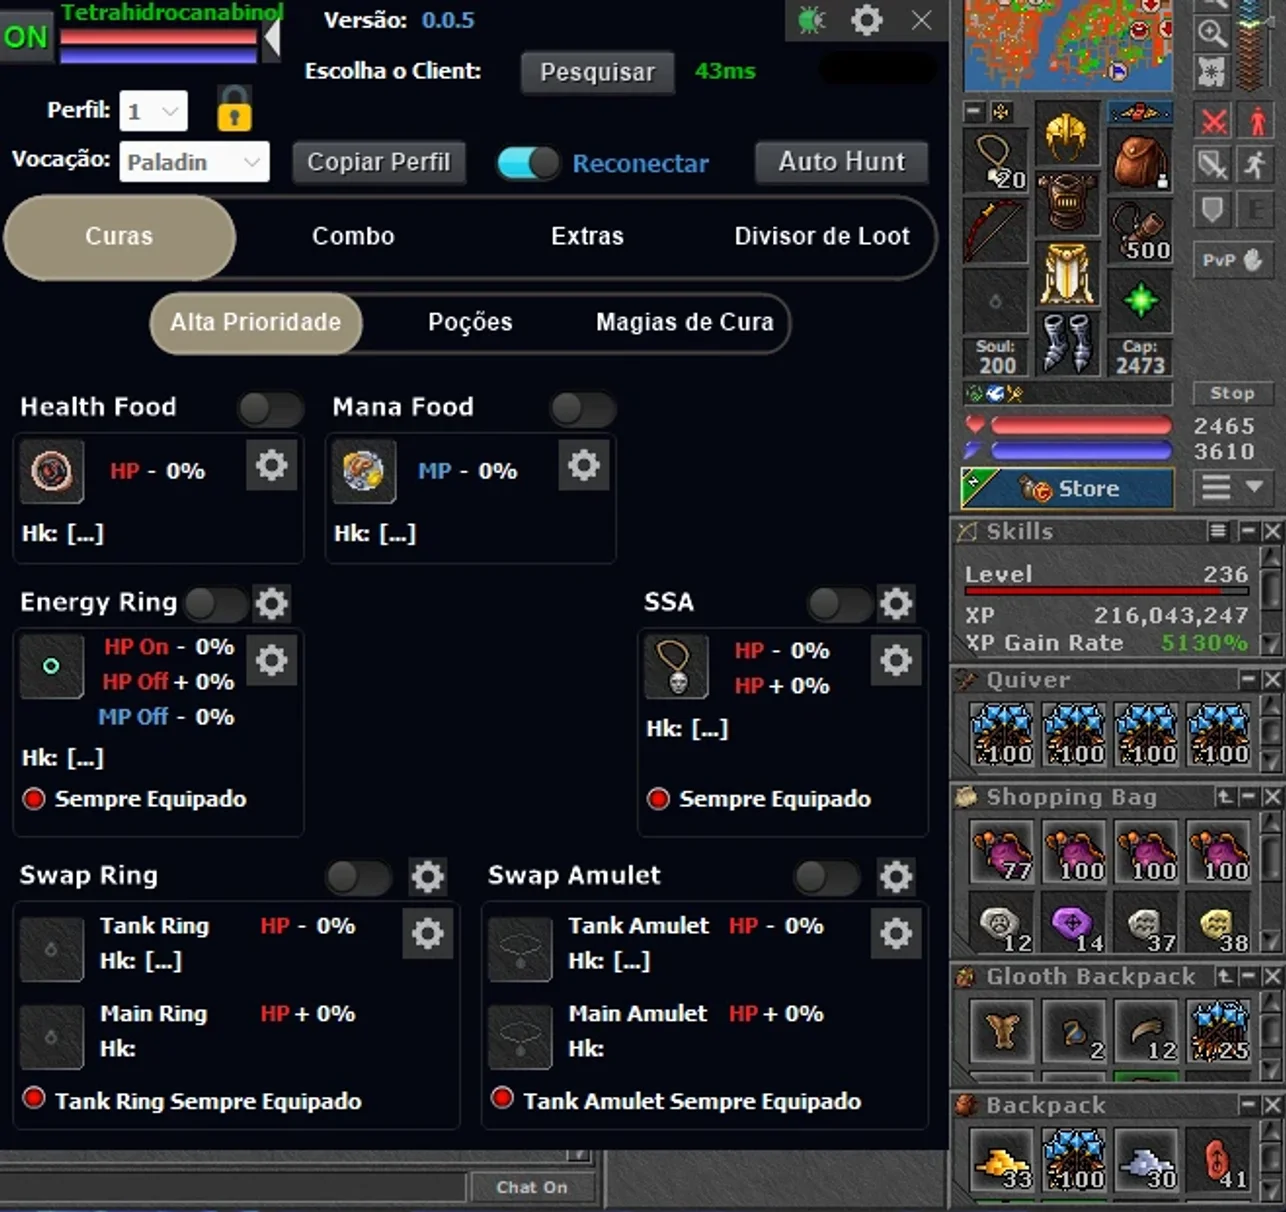The height and width of the screenshot is (1212, 1286).
Task: Open the menu dropdown beside Store
Action: tap(1231, 488)
